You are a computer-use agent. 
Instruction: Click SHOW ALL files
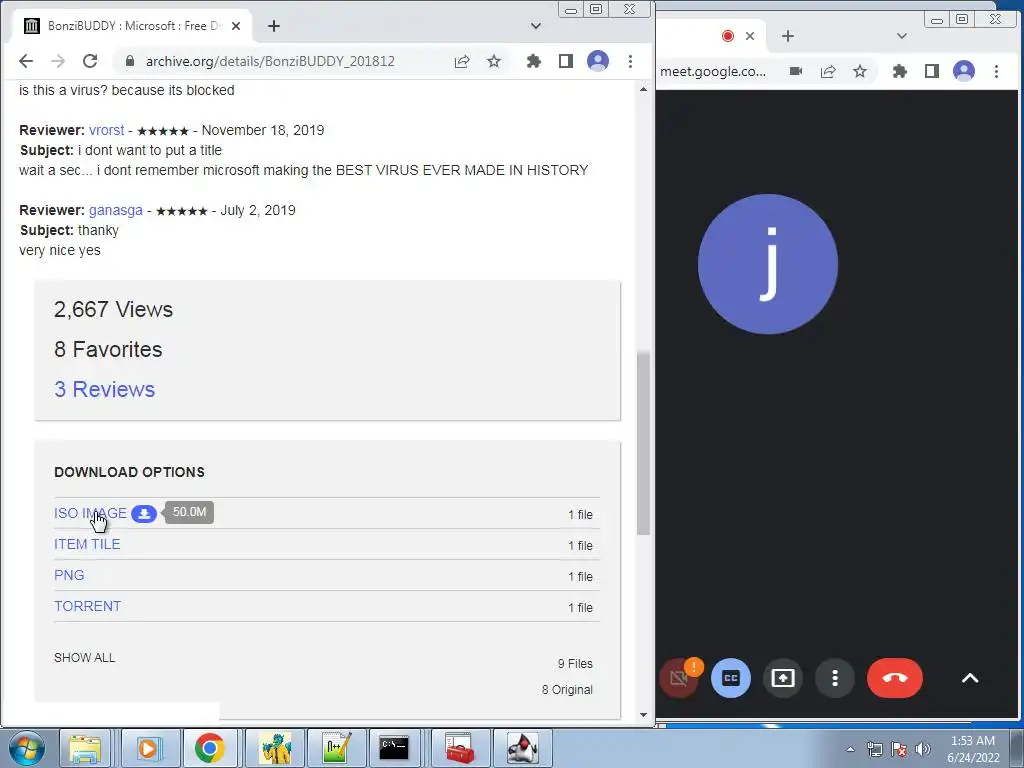tap(84, 658)
